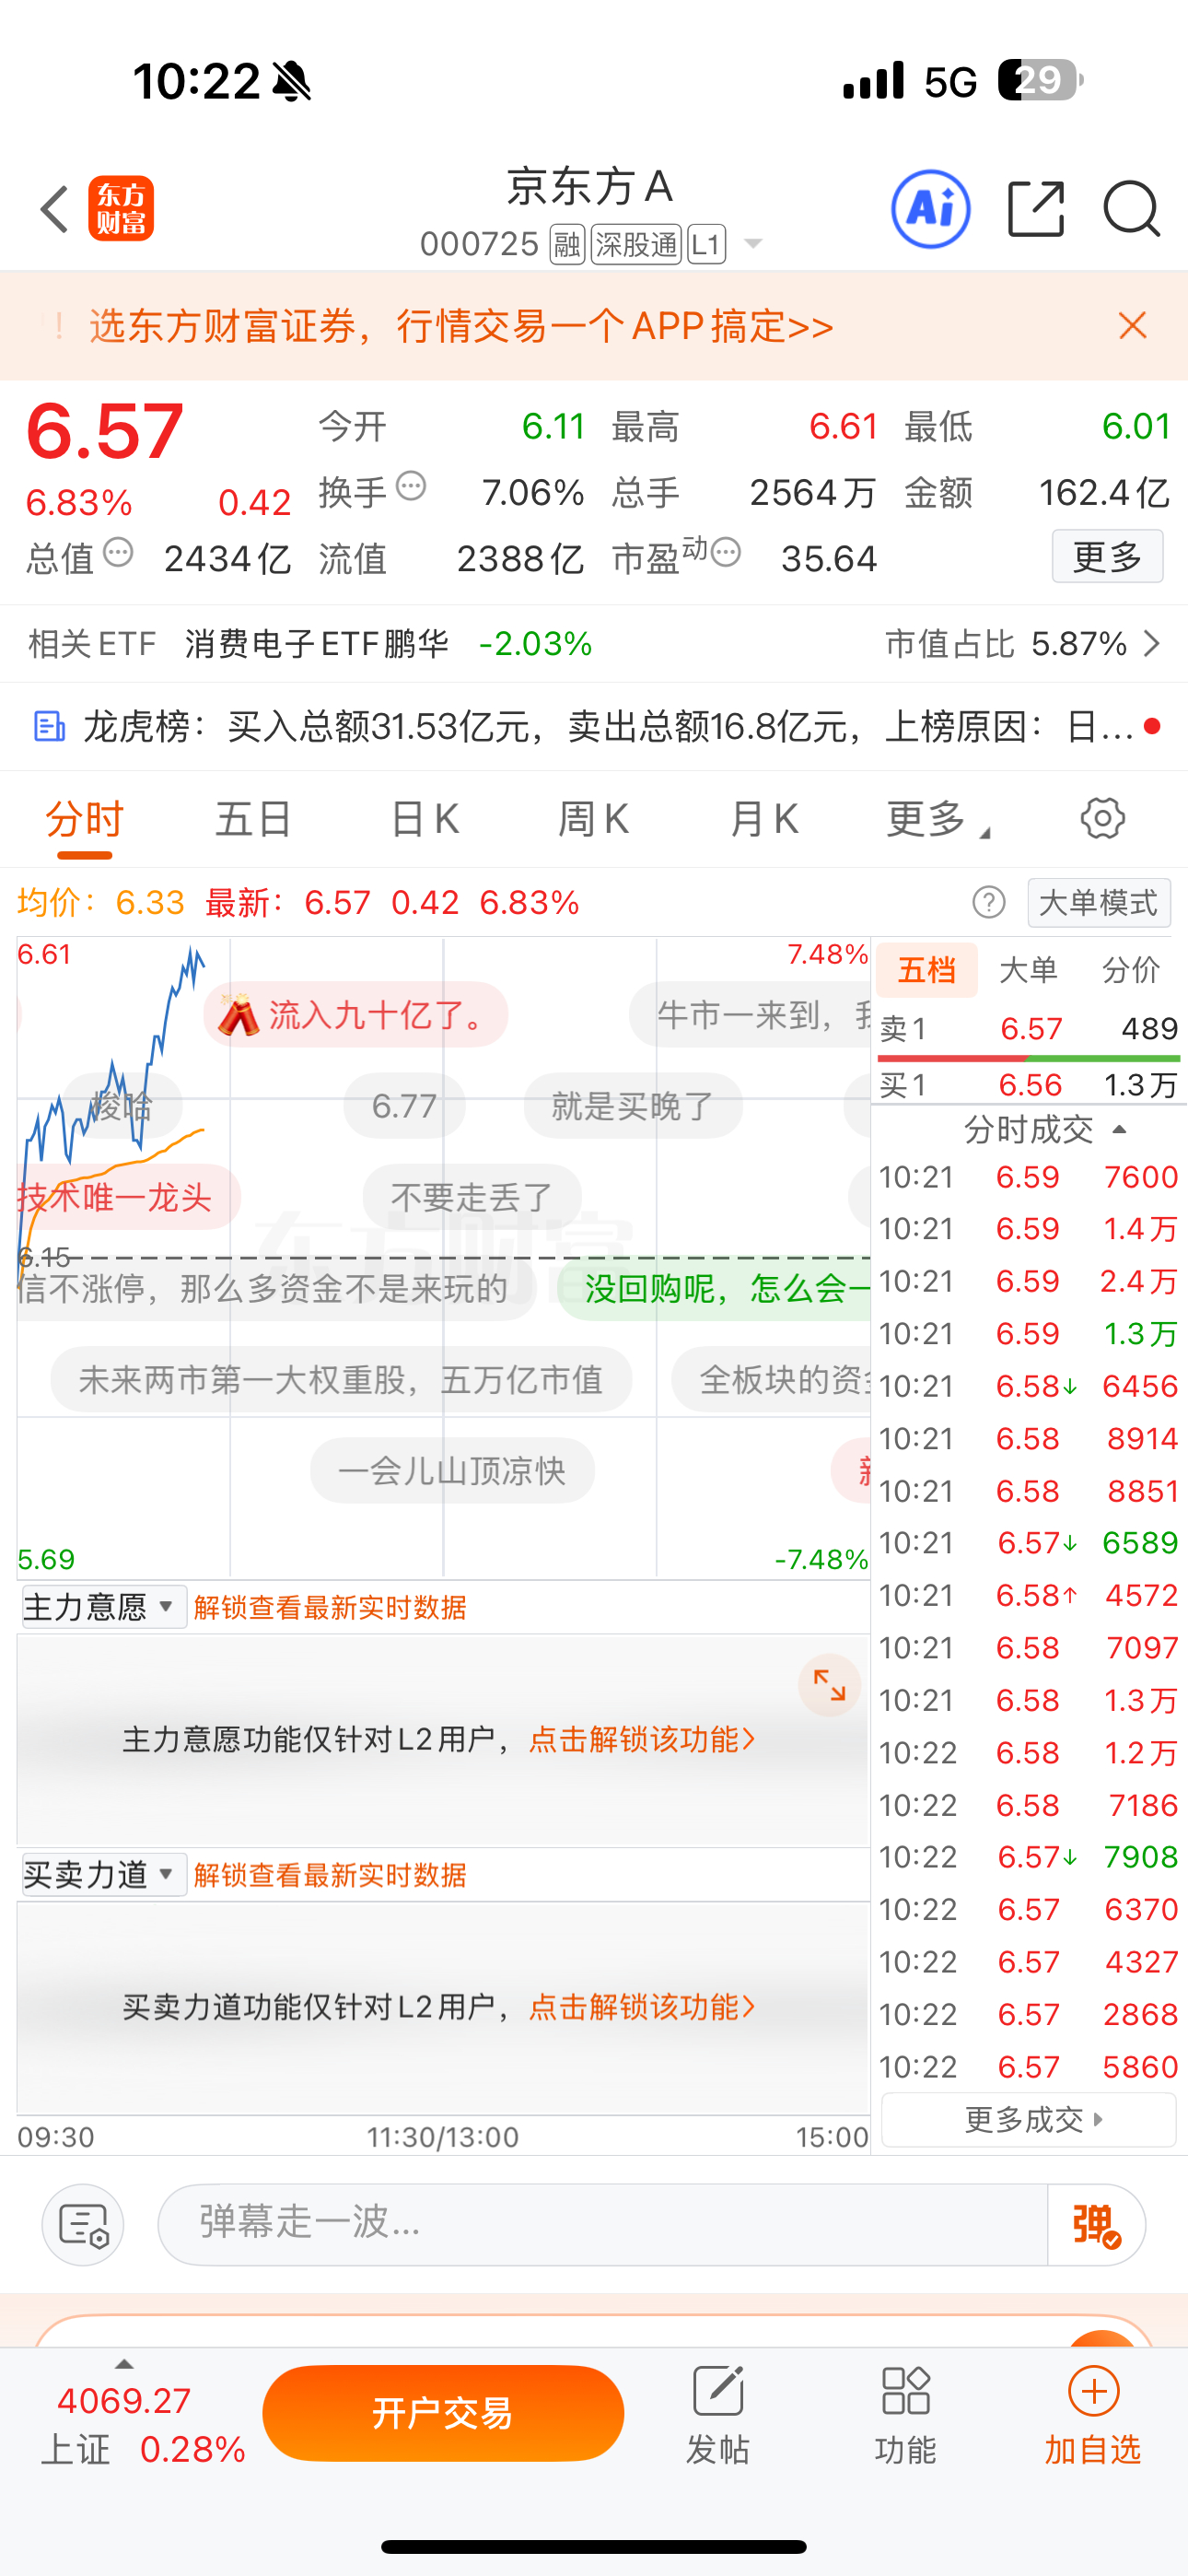Screen dimensions: 1188x2576
Task: Tap the 发帖 post icon
Action: 717,2415
